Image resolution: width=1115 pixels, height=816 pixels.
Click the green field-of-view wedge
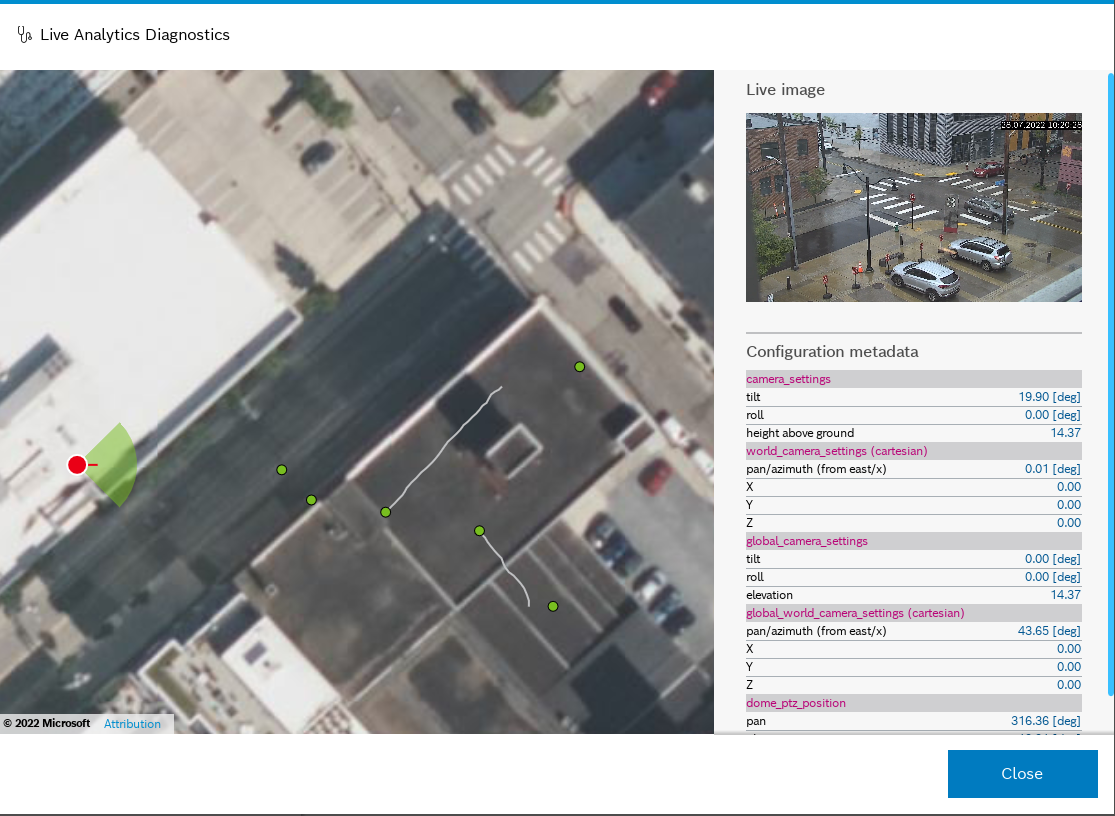pos(117,464)
